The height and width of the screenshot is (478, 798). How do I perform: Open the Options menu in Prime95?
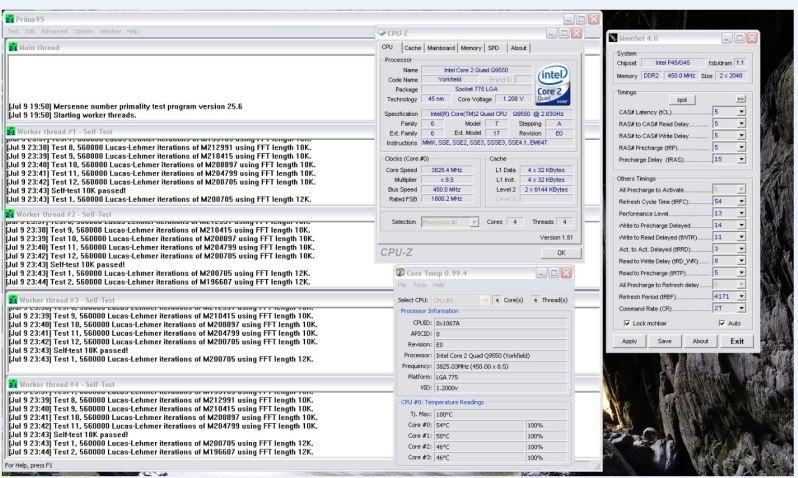(x=83, y=32)
